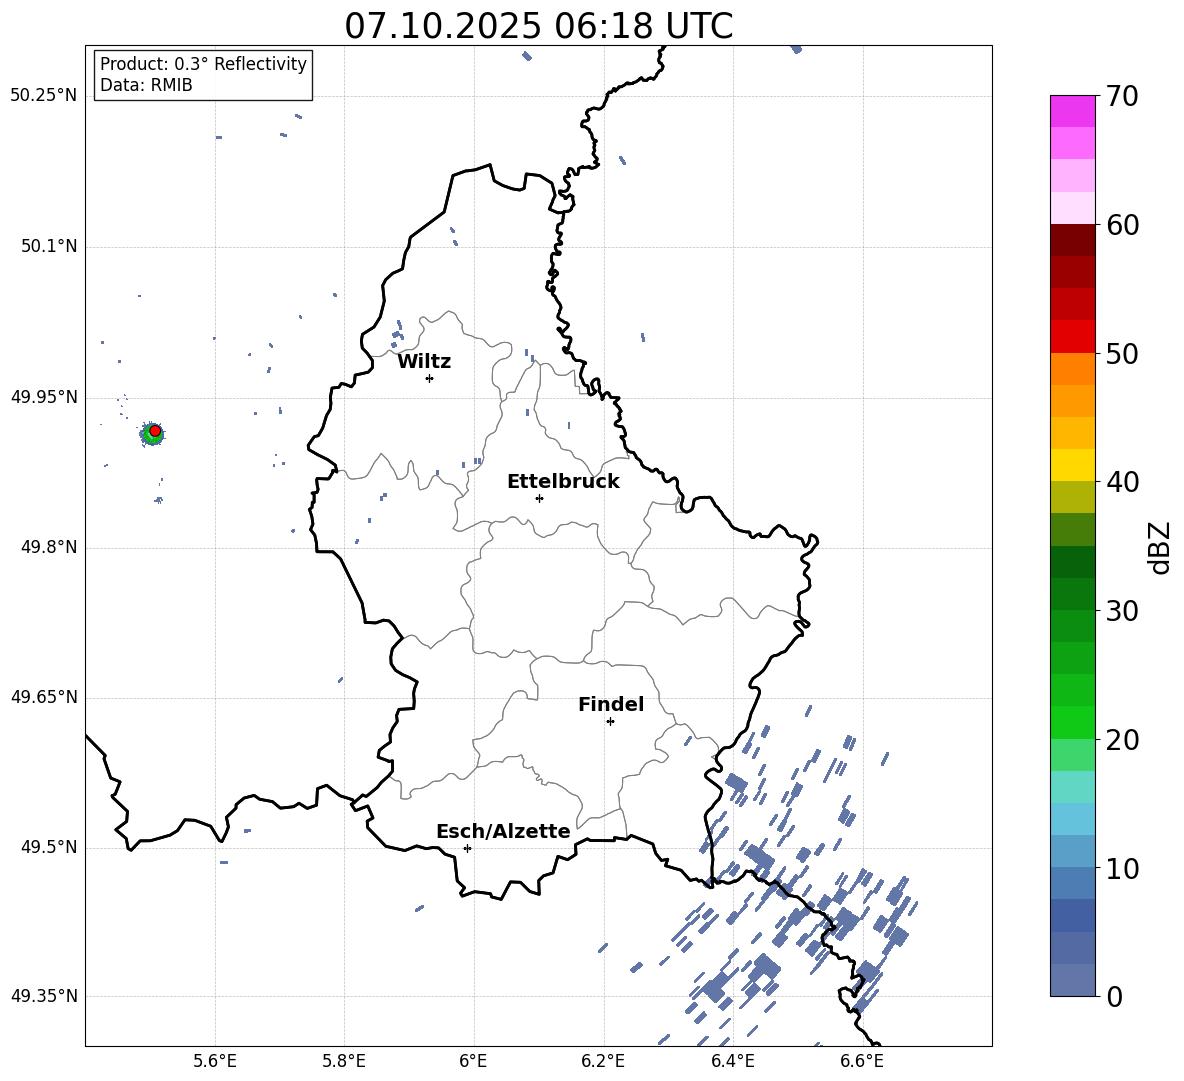Click the 50.1°N latitude label
Screen dimensions: 1184x1081
[49, 247]
